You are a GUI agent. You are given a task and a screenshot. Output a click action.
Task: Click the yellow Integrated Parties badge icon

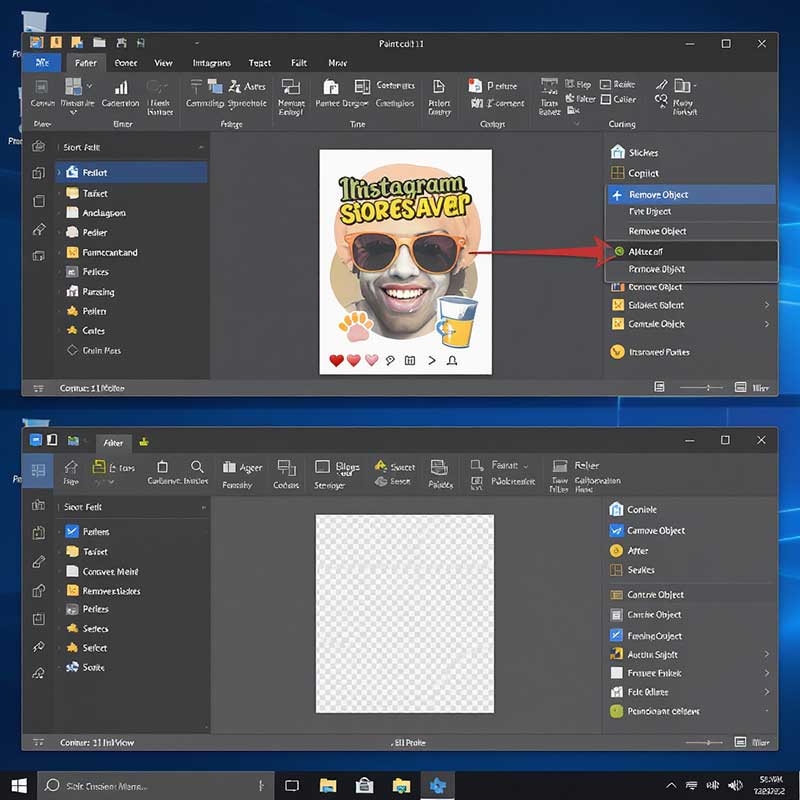click(618, 351)
